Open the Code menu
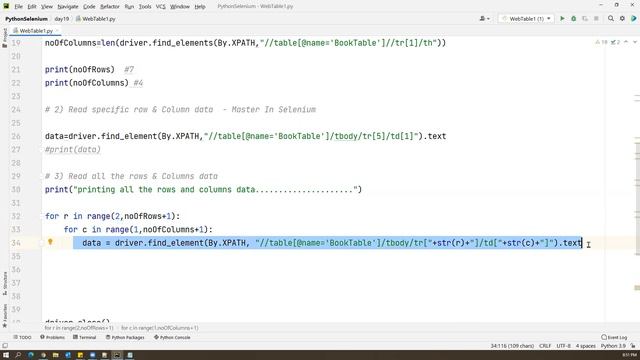This screenshot has height=360, width=640. [89, 7]
